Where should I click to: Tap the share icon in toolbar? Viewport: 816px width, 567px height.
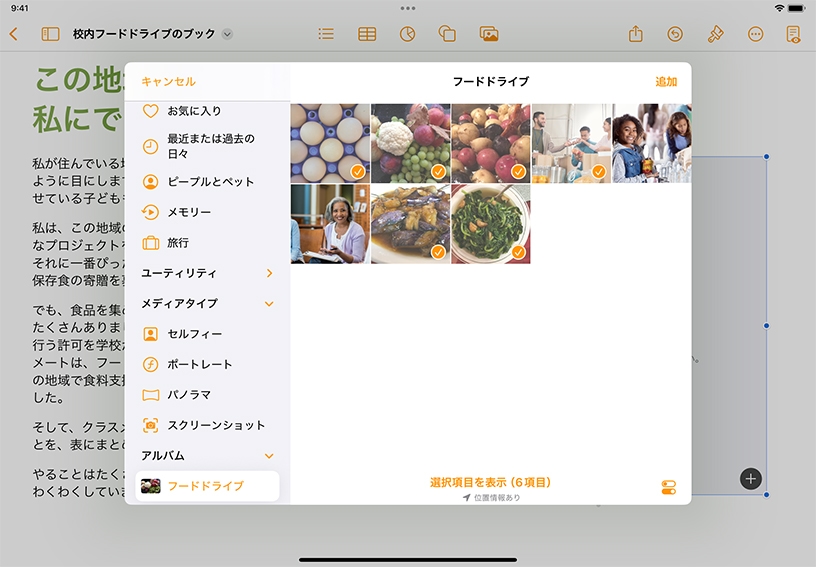[635, 34]
